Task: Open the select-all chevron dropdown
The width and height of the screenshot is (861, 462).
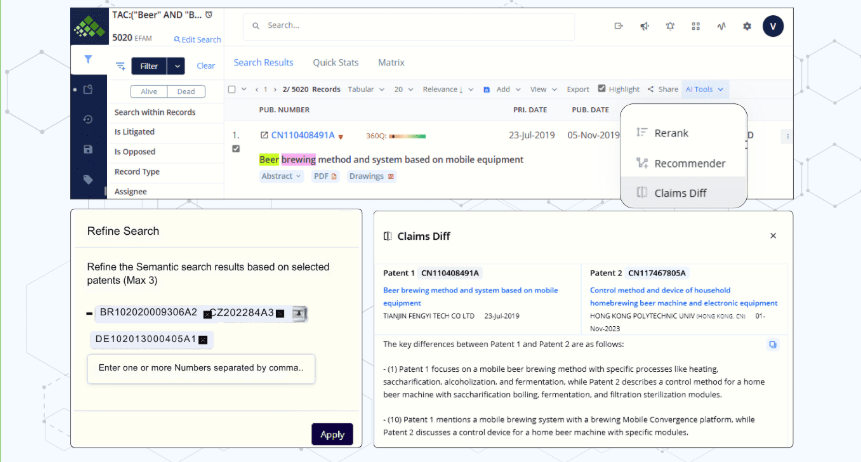Action: pos(244,90)
